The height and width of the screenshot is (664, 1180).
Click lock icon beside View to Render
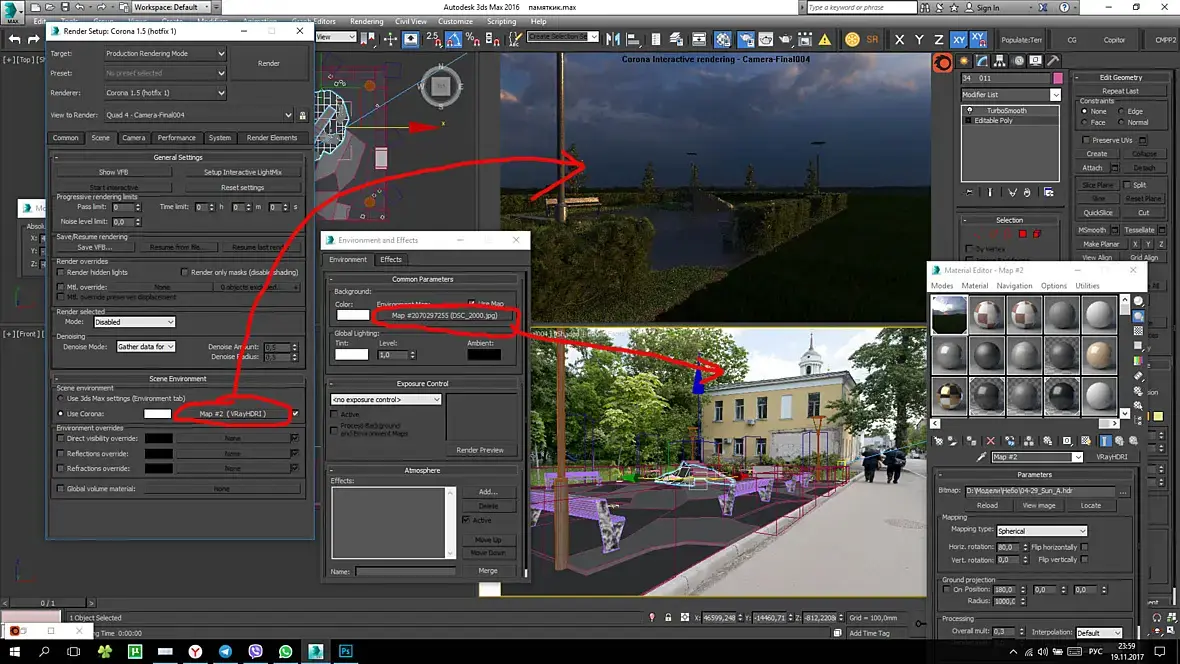point(303,115)
